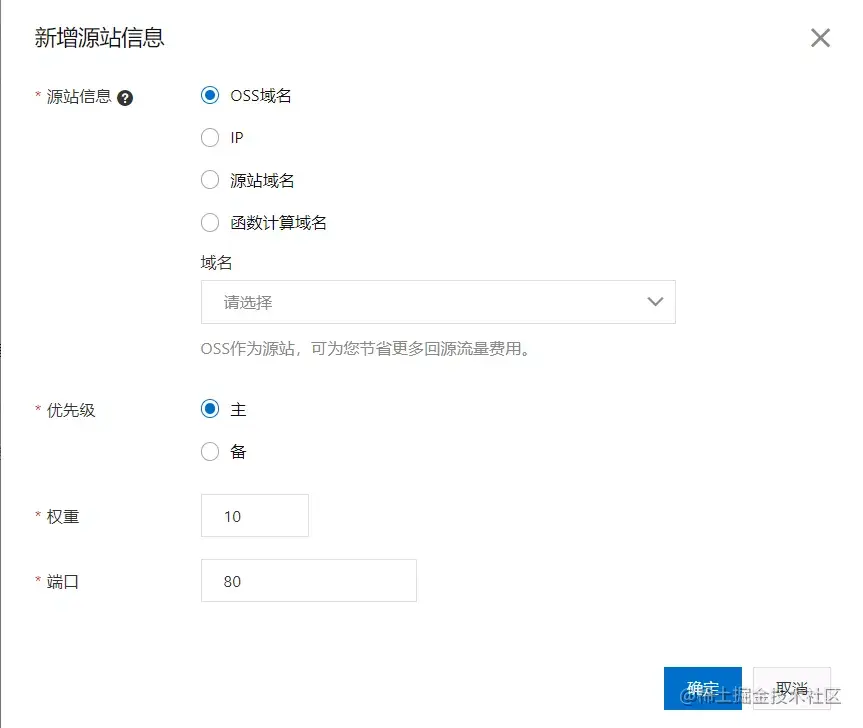
Task: Expand the 域名 selection list
Action: 430,302
